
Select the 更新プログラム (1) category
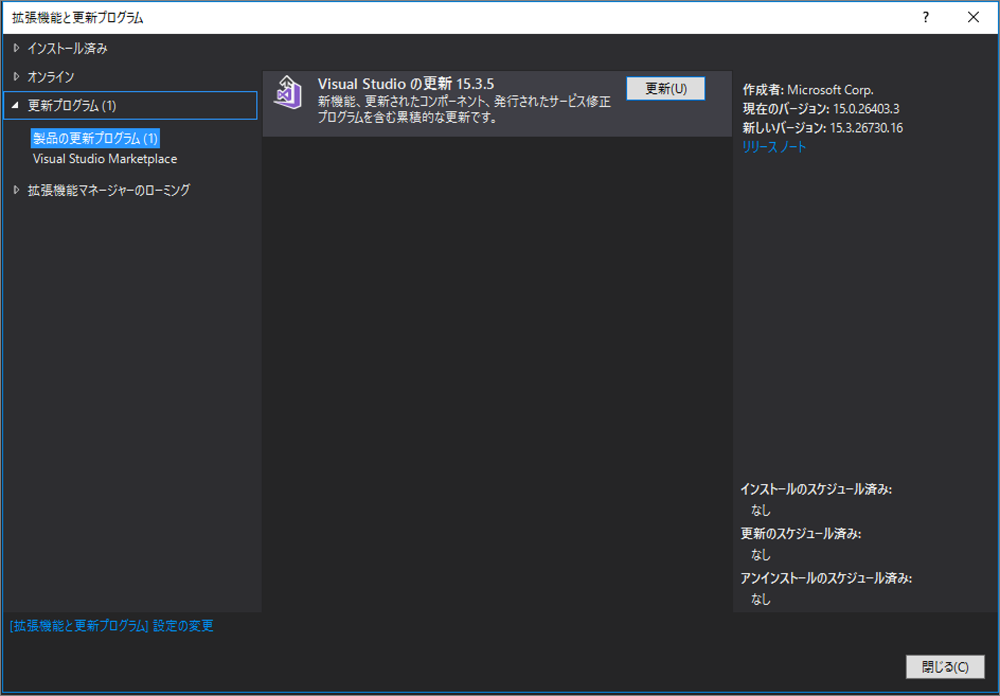click(x=130, y=106)
